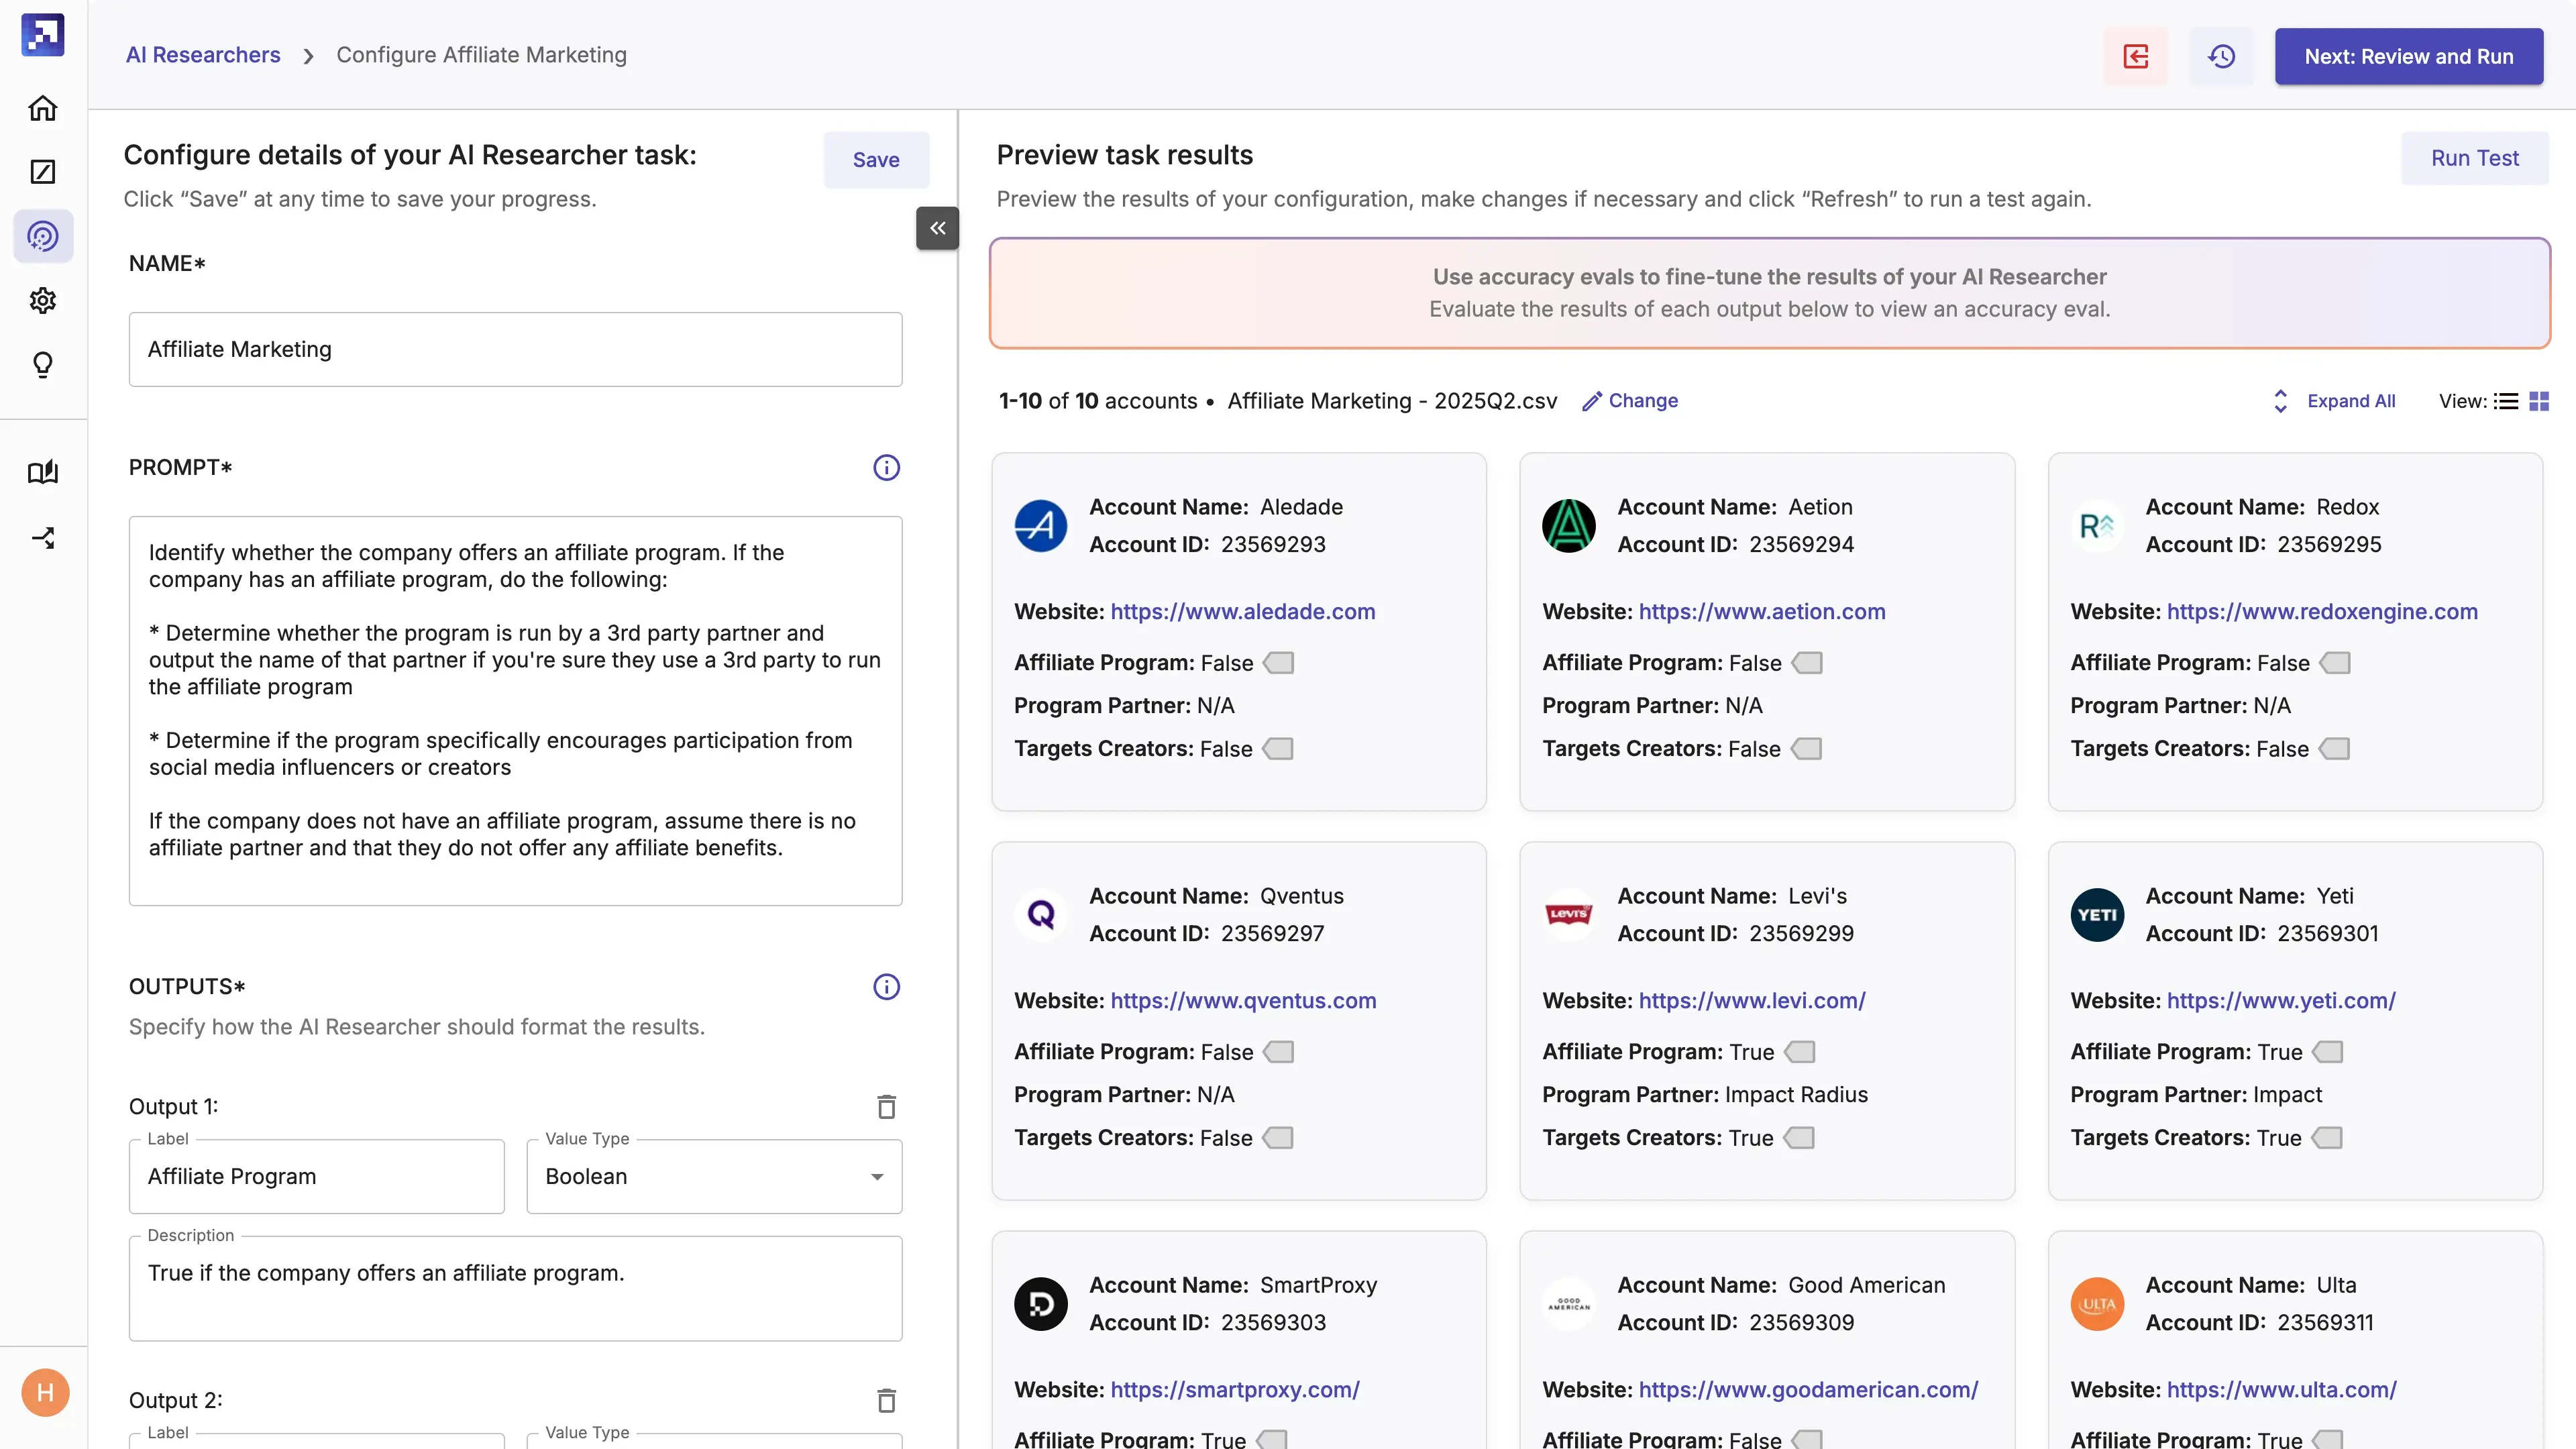Image resolution: width=2576 pixels, height=1449 pixels.
Task: Open the levi.com website link
Action: click(x=1752, y=1001)
